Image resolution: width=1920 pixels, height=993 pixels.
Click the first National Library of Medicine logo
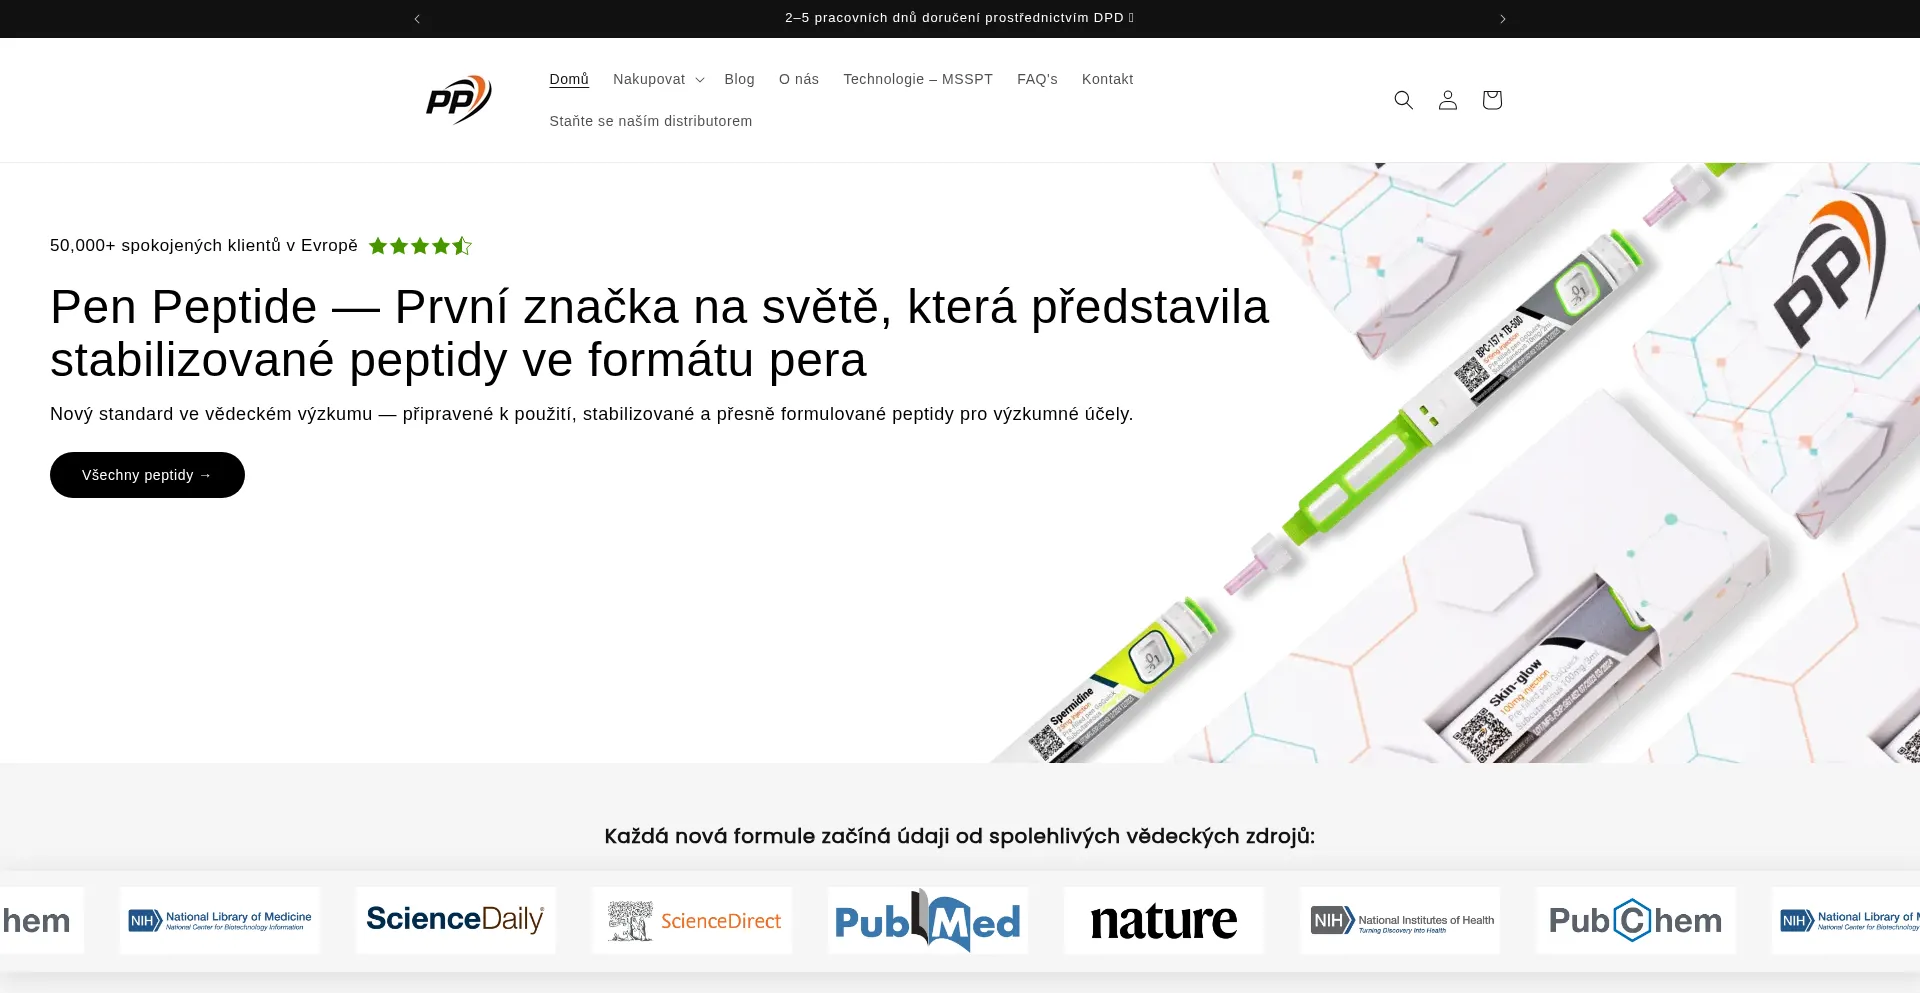(220, 920)
